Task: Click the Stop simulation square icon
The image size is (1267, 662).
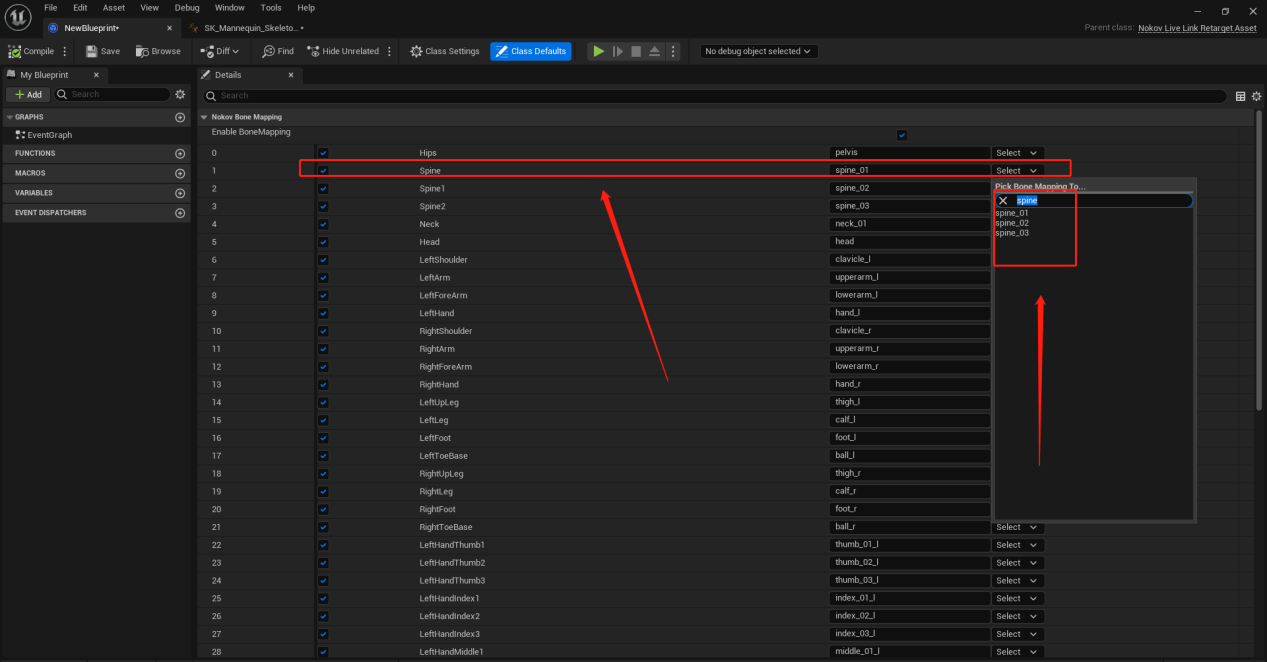Action: click(x=636, y=51)
